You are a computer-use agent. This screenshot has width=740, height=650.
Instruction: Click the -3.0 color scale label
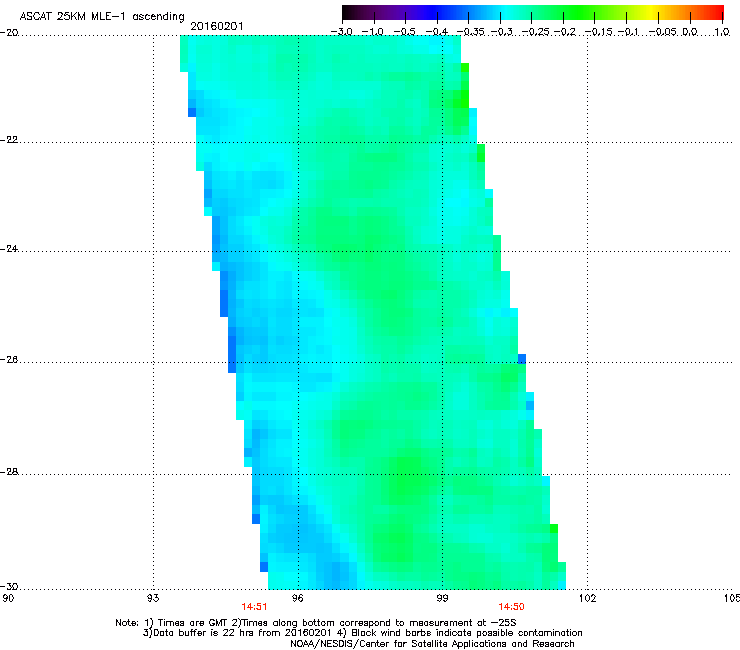point(341,32)
